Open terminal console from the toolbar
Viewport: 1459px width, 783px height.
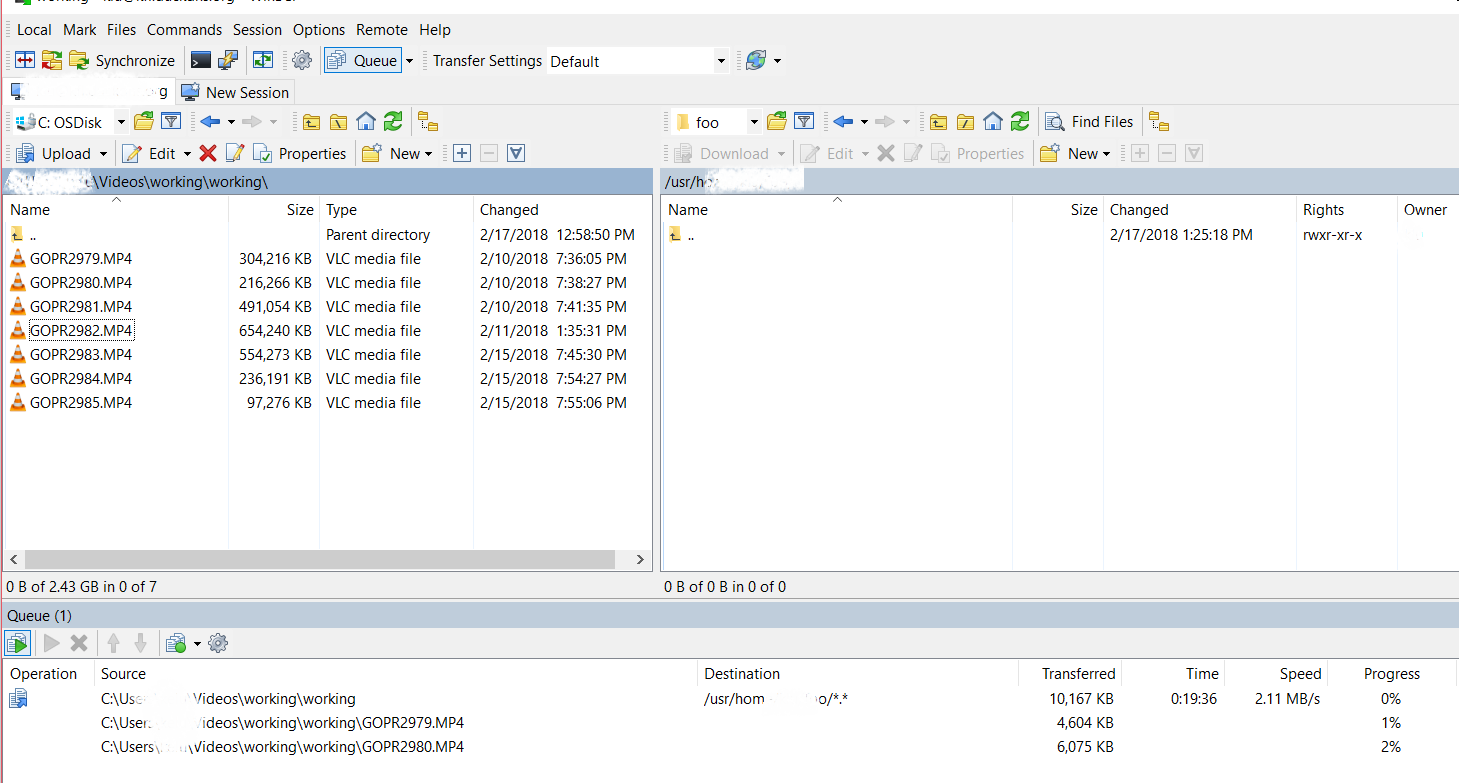tap(201, 61)
